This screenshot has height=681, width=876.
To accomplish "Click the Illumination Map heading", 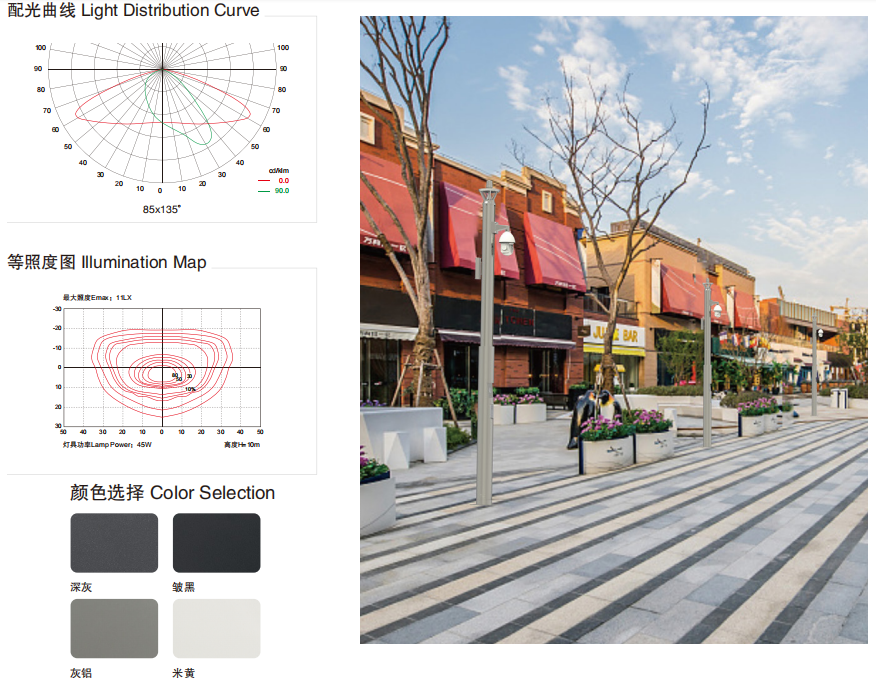I will [107, 262].
